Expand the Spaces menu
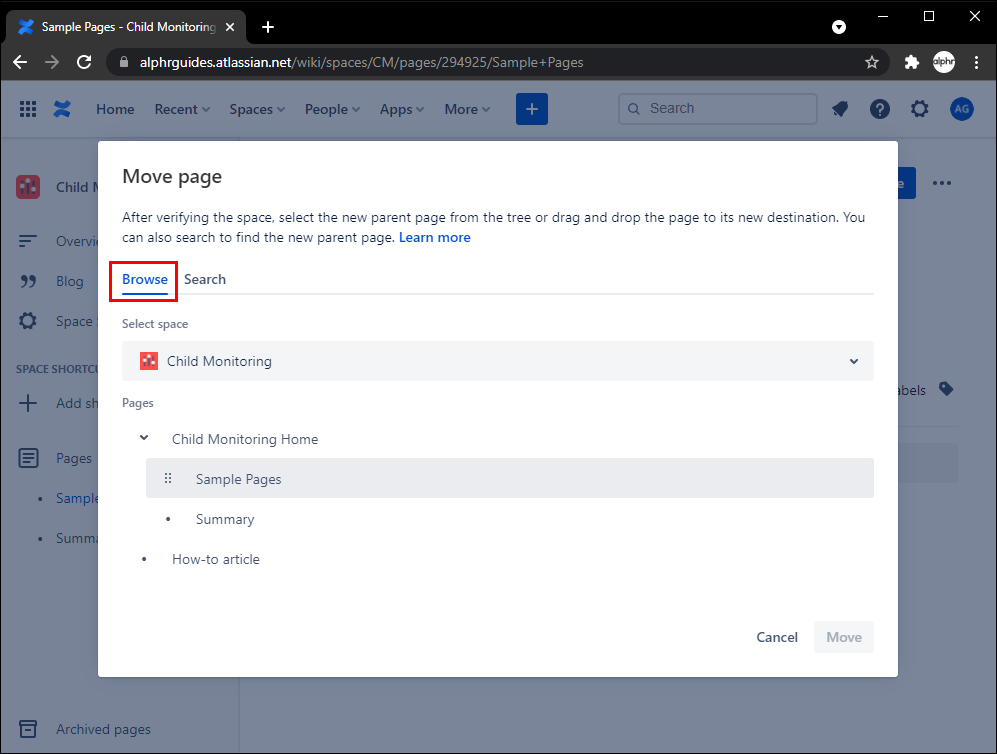This screenshot has width=997, height=754. click(257, 109)
